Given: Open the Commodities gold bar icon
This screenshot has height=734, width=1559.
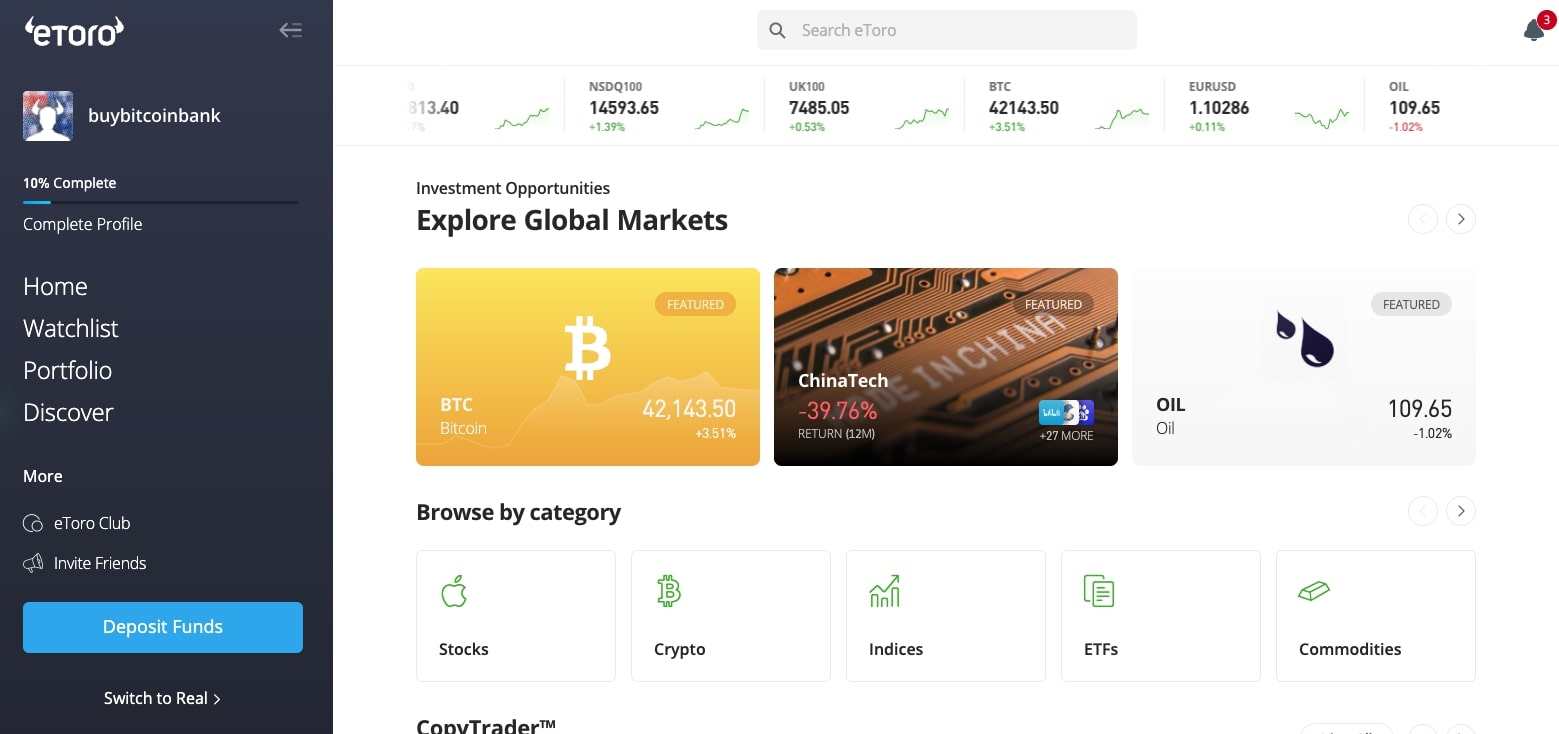Looking at the screenshot, I should click(x=1314, y=591).
